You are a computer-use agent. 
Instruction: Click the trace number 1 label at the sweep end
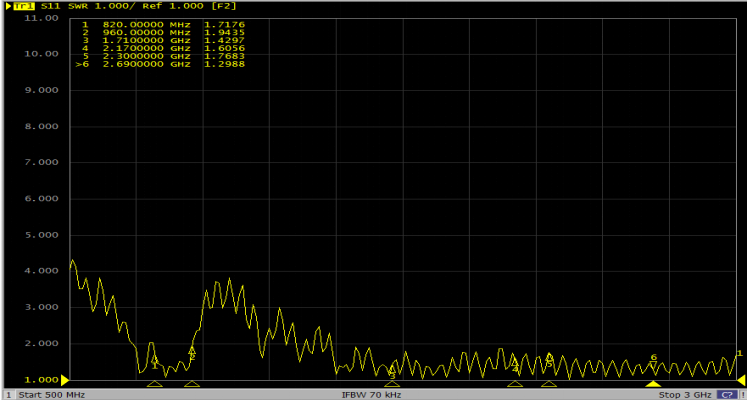[739, 353]
